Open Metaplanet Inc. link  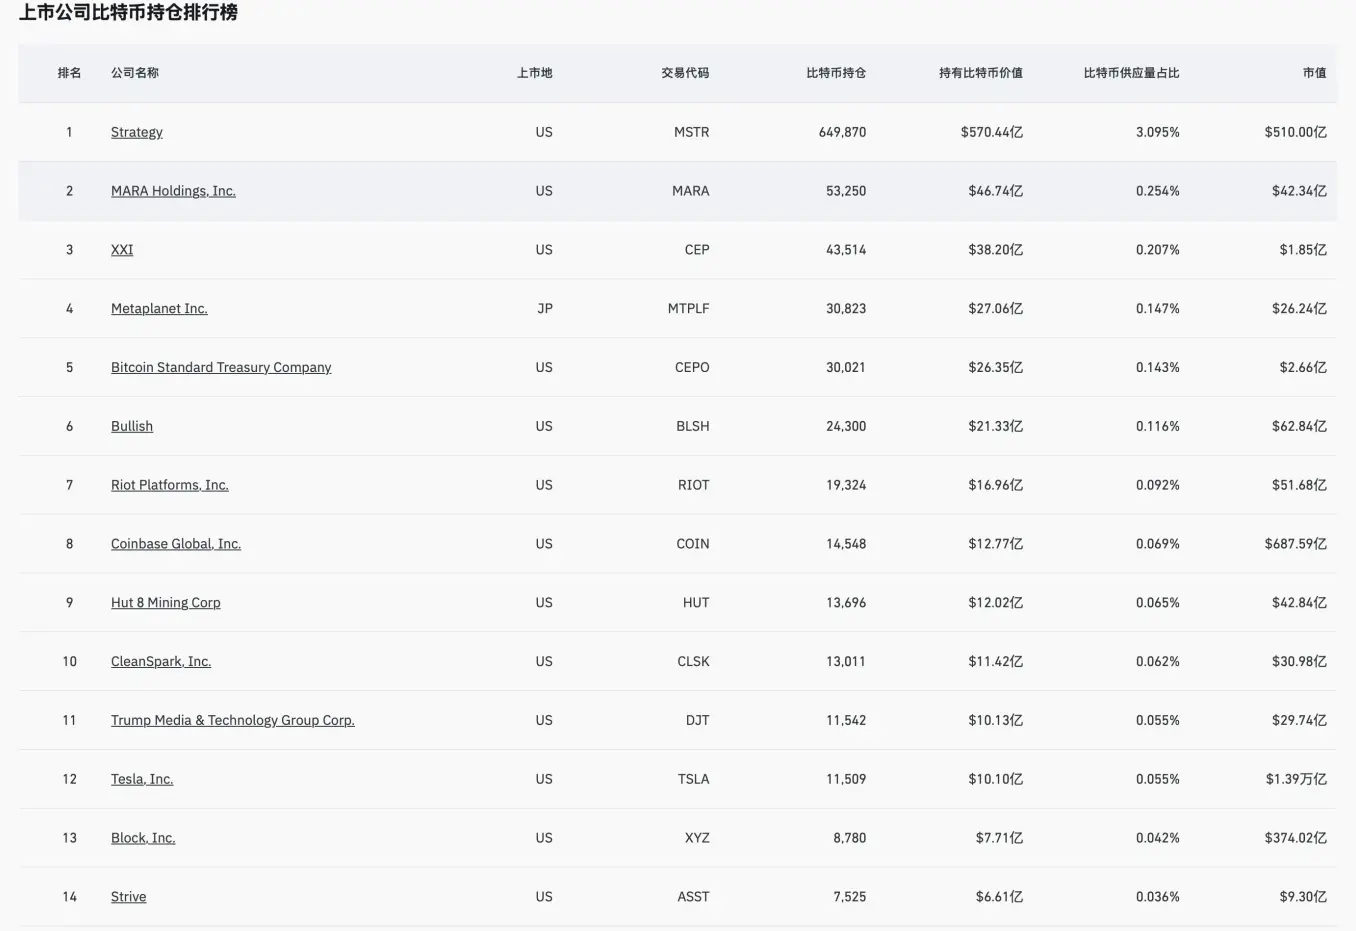pyautogui.click(x=159, y=309)
